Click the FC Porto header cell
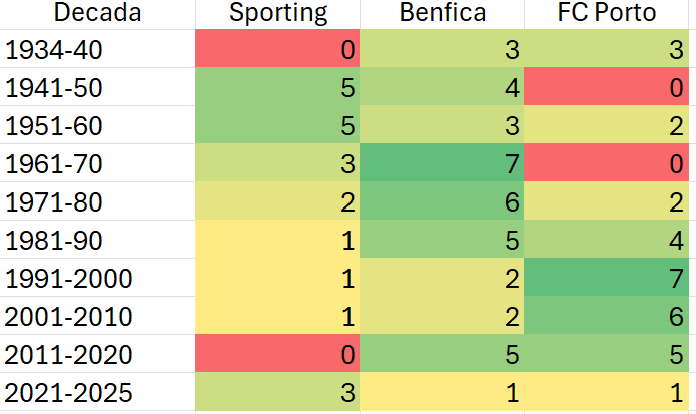This screenshot has height=414, width=696. [610, 14]
